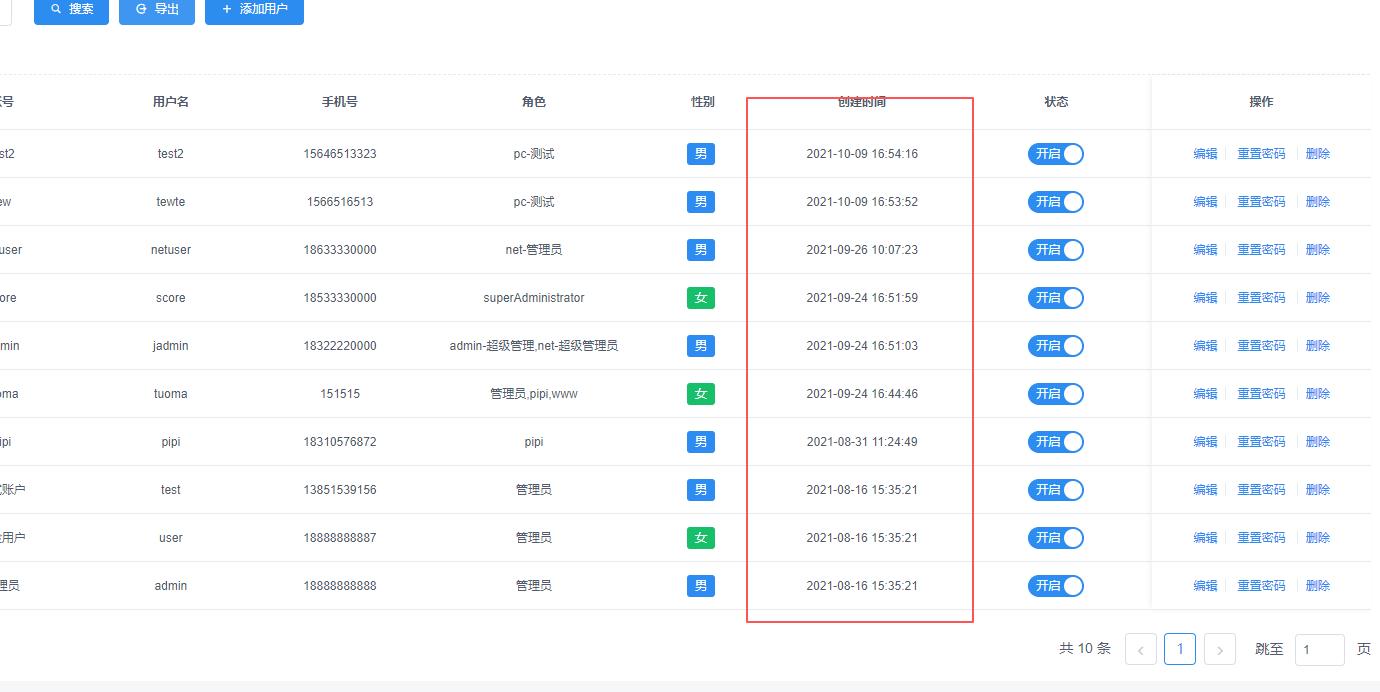Screen dimensions: 1380x692
Task: Click 编辑 for user test2
Action: coord(1205,154)
